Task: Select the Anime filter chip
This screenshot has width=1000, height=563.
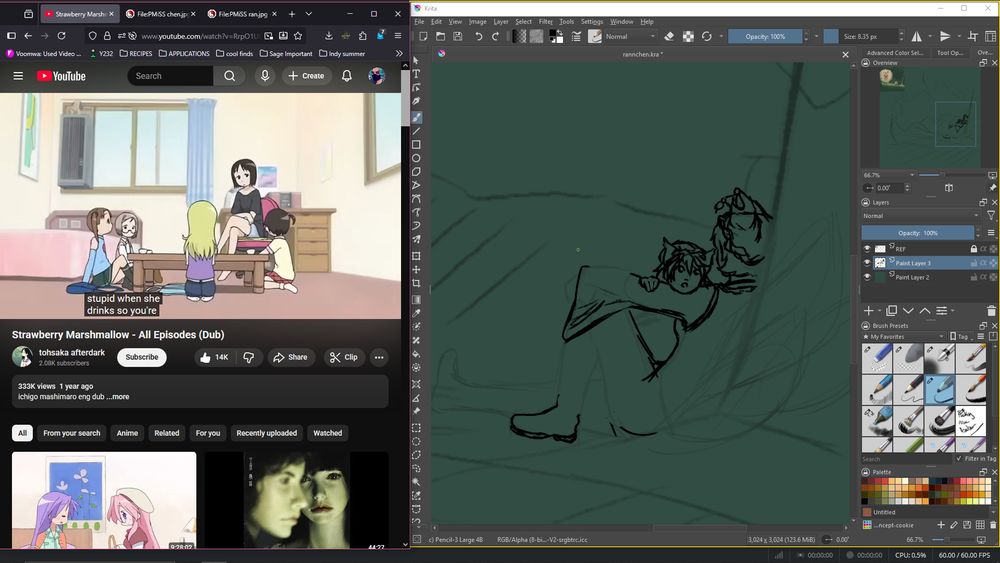Action: pos(127,433)
